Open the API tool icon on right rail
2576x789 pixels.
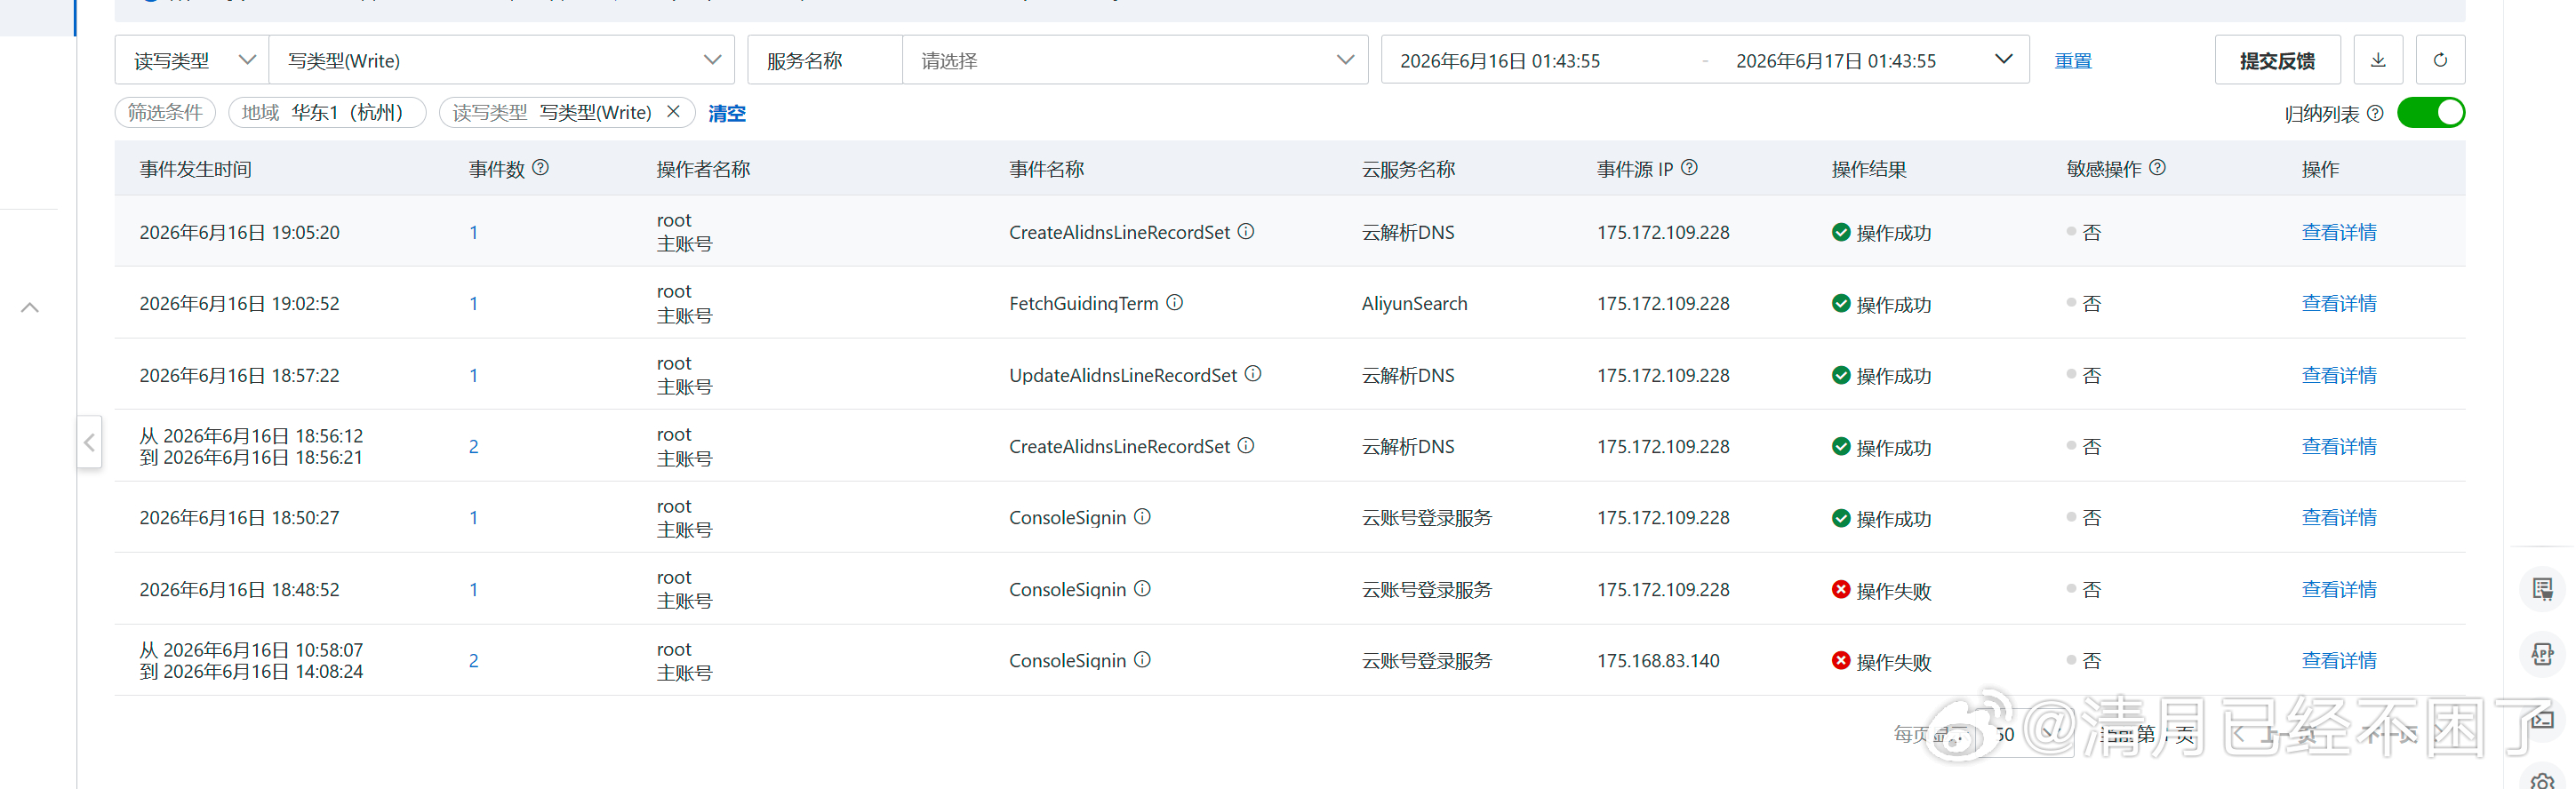(2542, 654)
